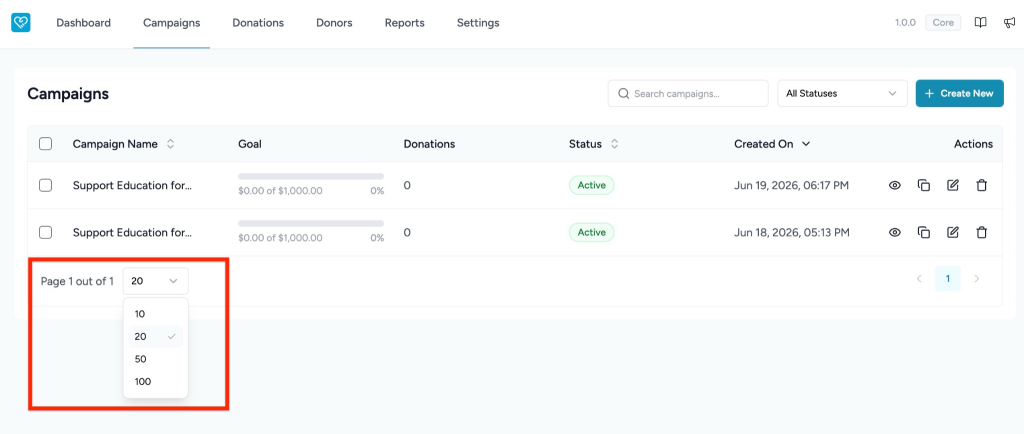Select the Jun 18 campaign checkbox
Viewport: 1024px width, 434px height.
[46, 232]
